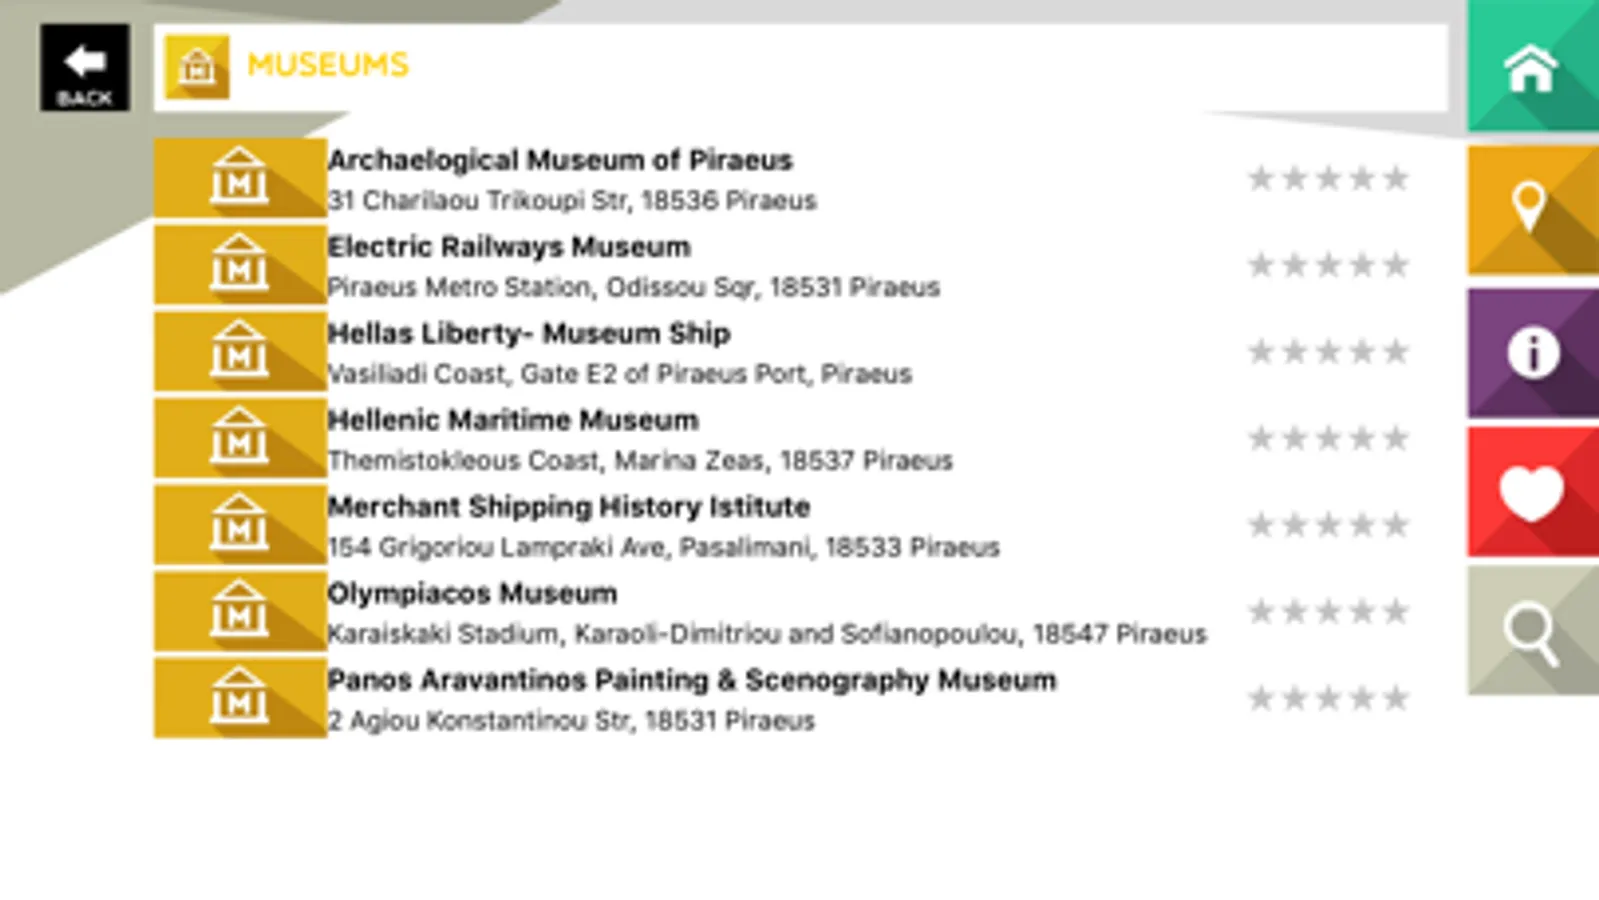
Task: Click the Electric Railways Museum building icon
Action: pyautogui.click(x=239, y=265)
